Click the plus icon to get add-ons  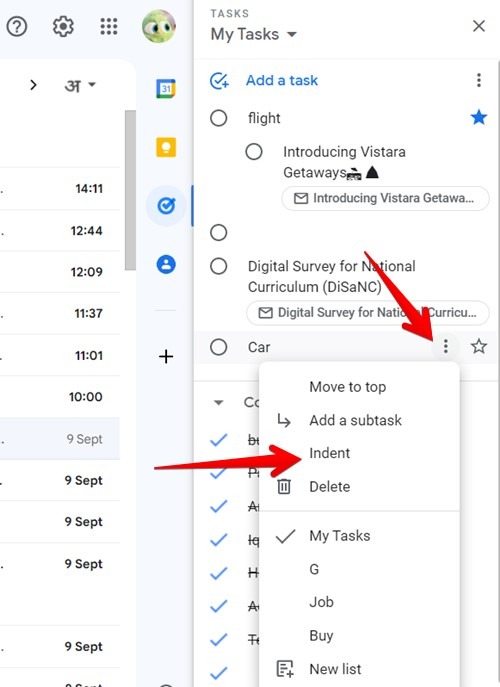[166, 356]
